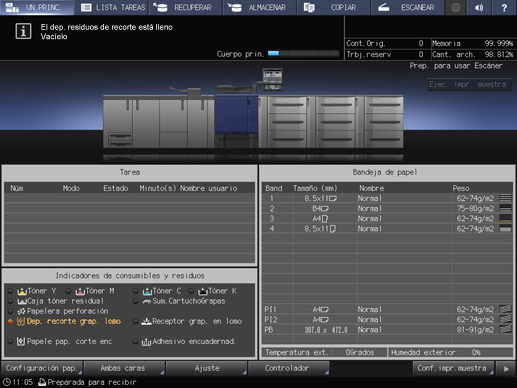Click the Controlador button

click(288, 368)
